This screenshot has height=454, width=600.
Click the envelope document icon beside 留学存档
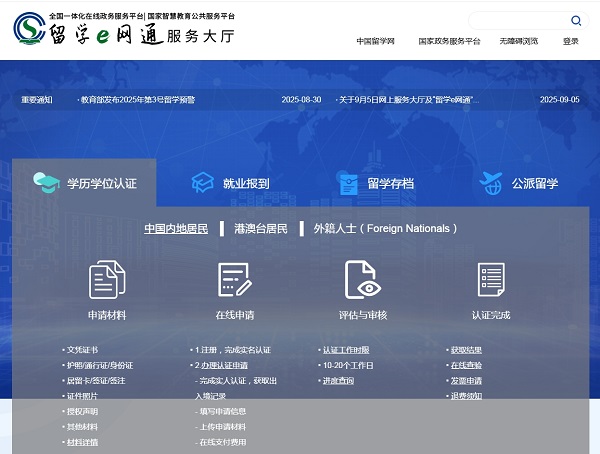[x=348, y=185]
